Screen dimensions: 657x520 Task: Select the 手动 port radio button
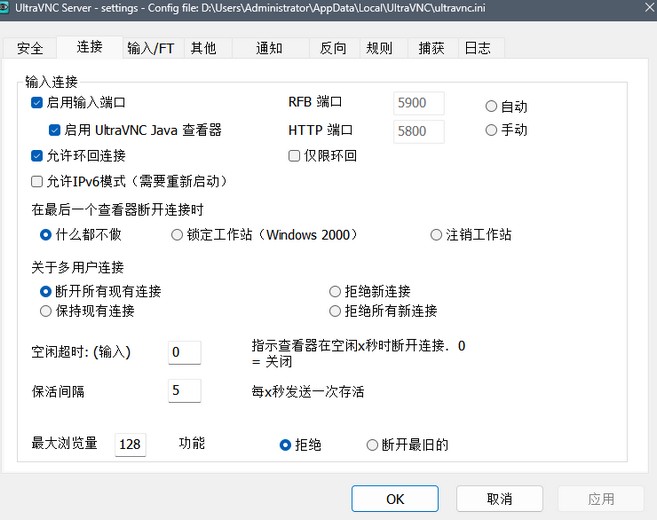(x=491, y=130)
